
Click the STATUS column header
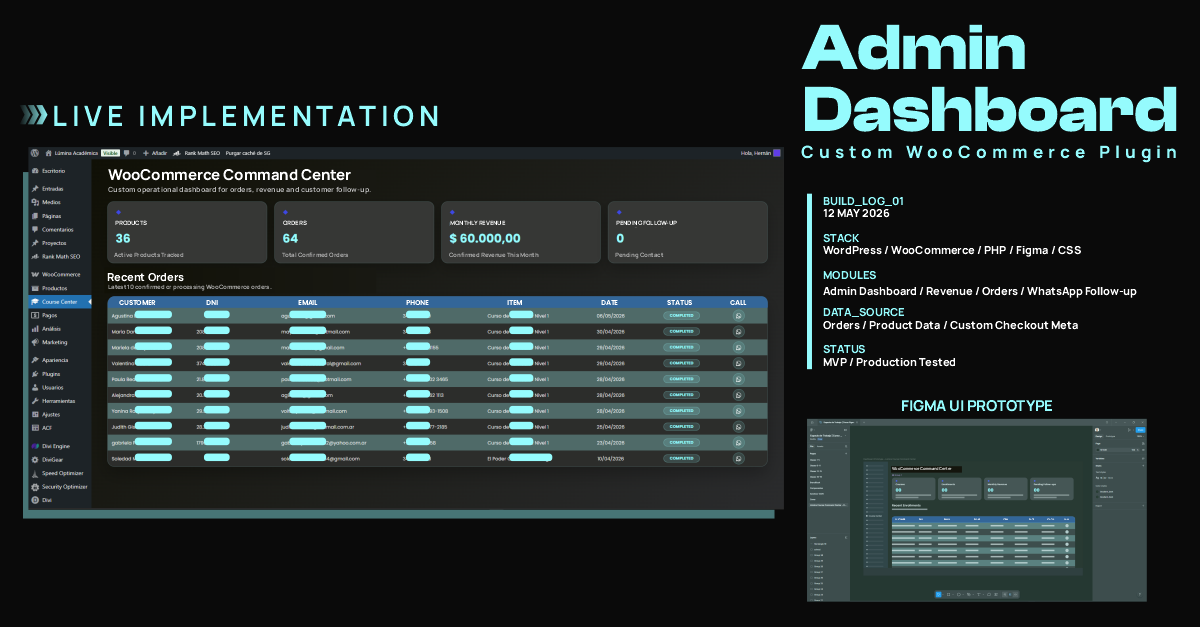click(x=680, y=302)
